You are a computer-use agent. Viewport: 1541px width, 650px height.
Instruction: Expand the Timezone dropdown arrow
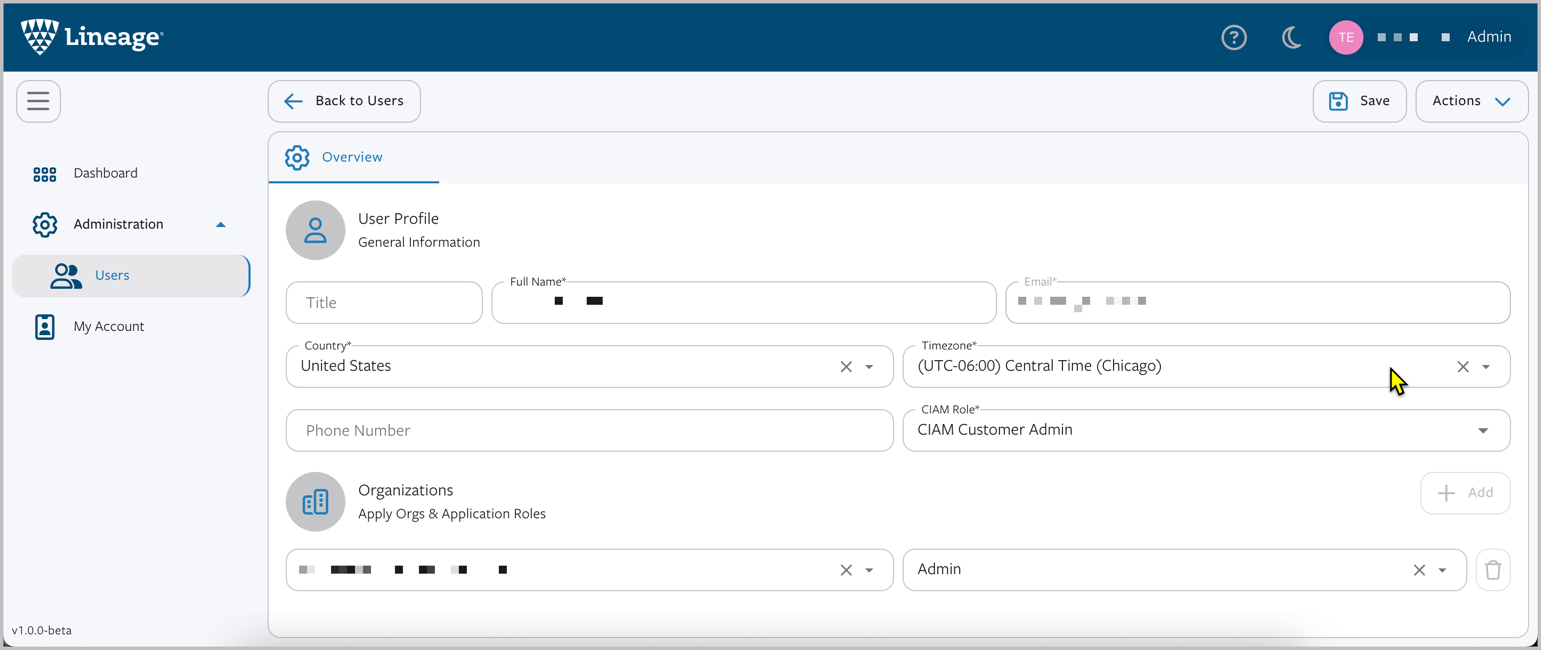pos(1486,367)
